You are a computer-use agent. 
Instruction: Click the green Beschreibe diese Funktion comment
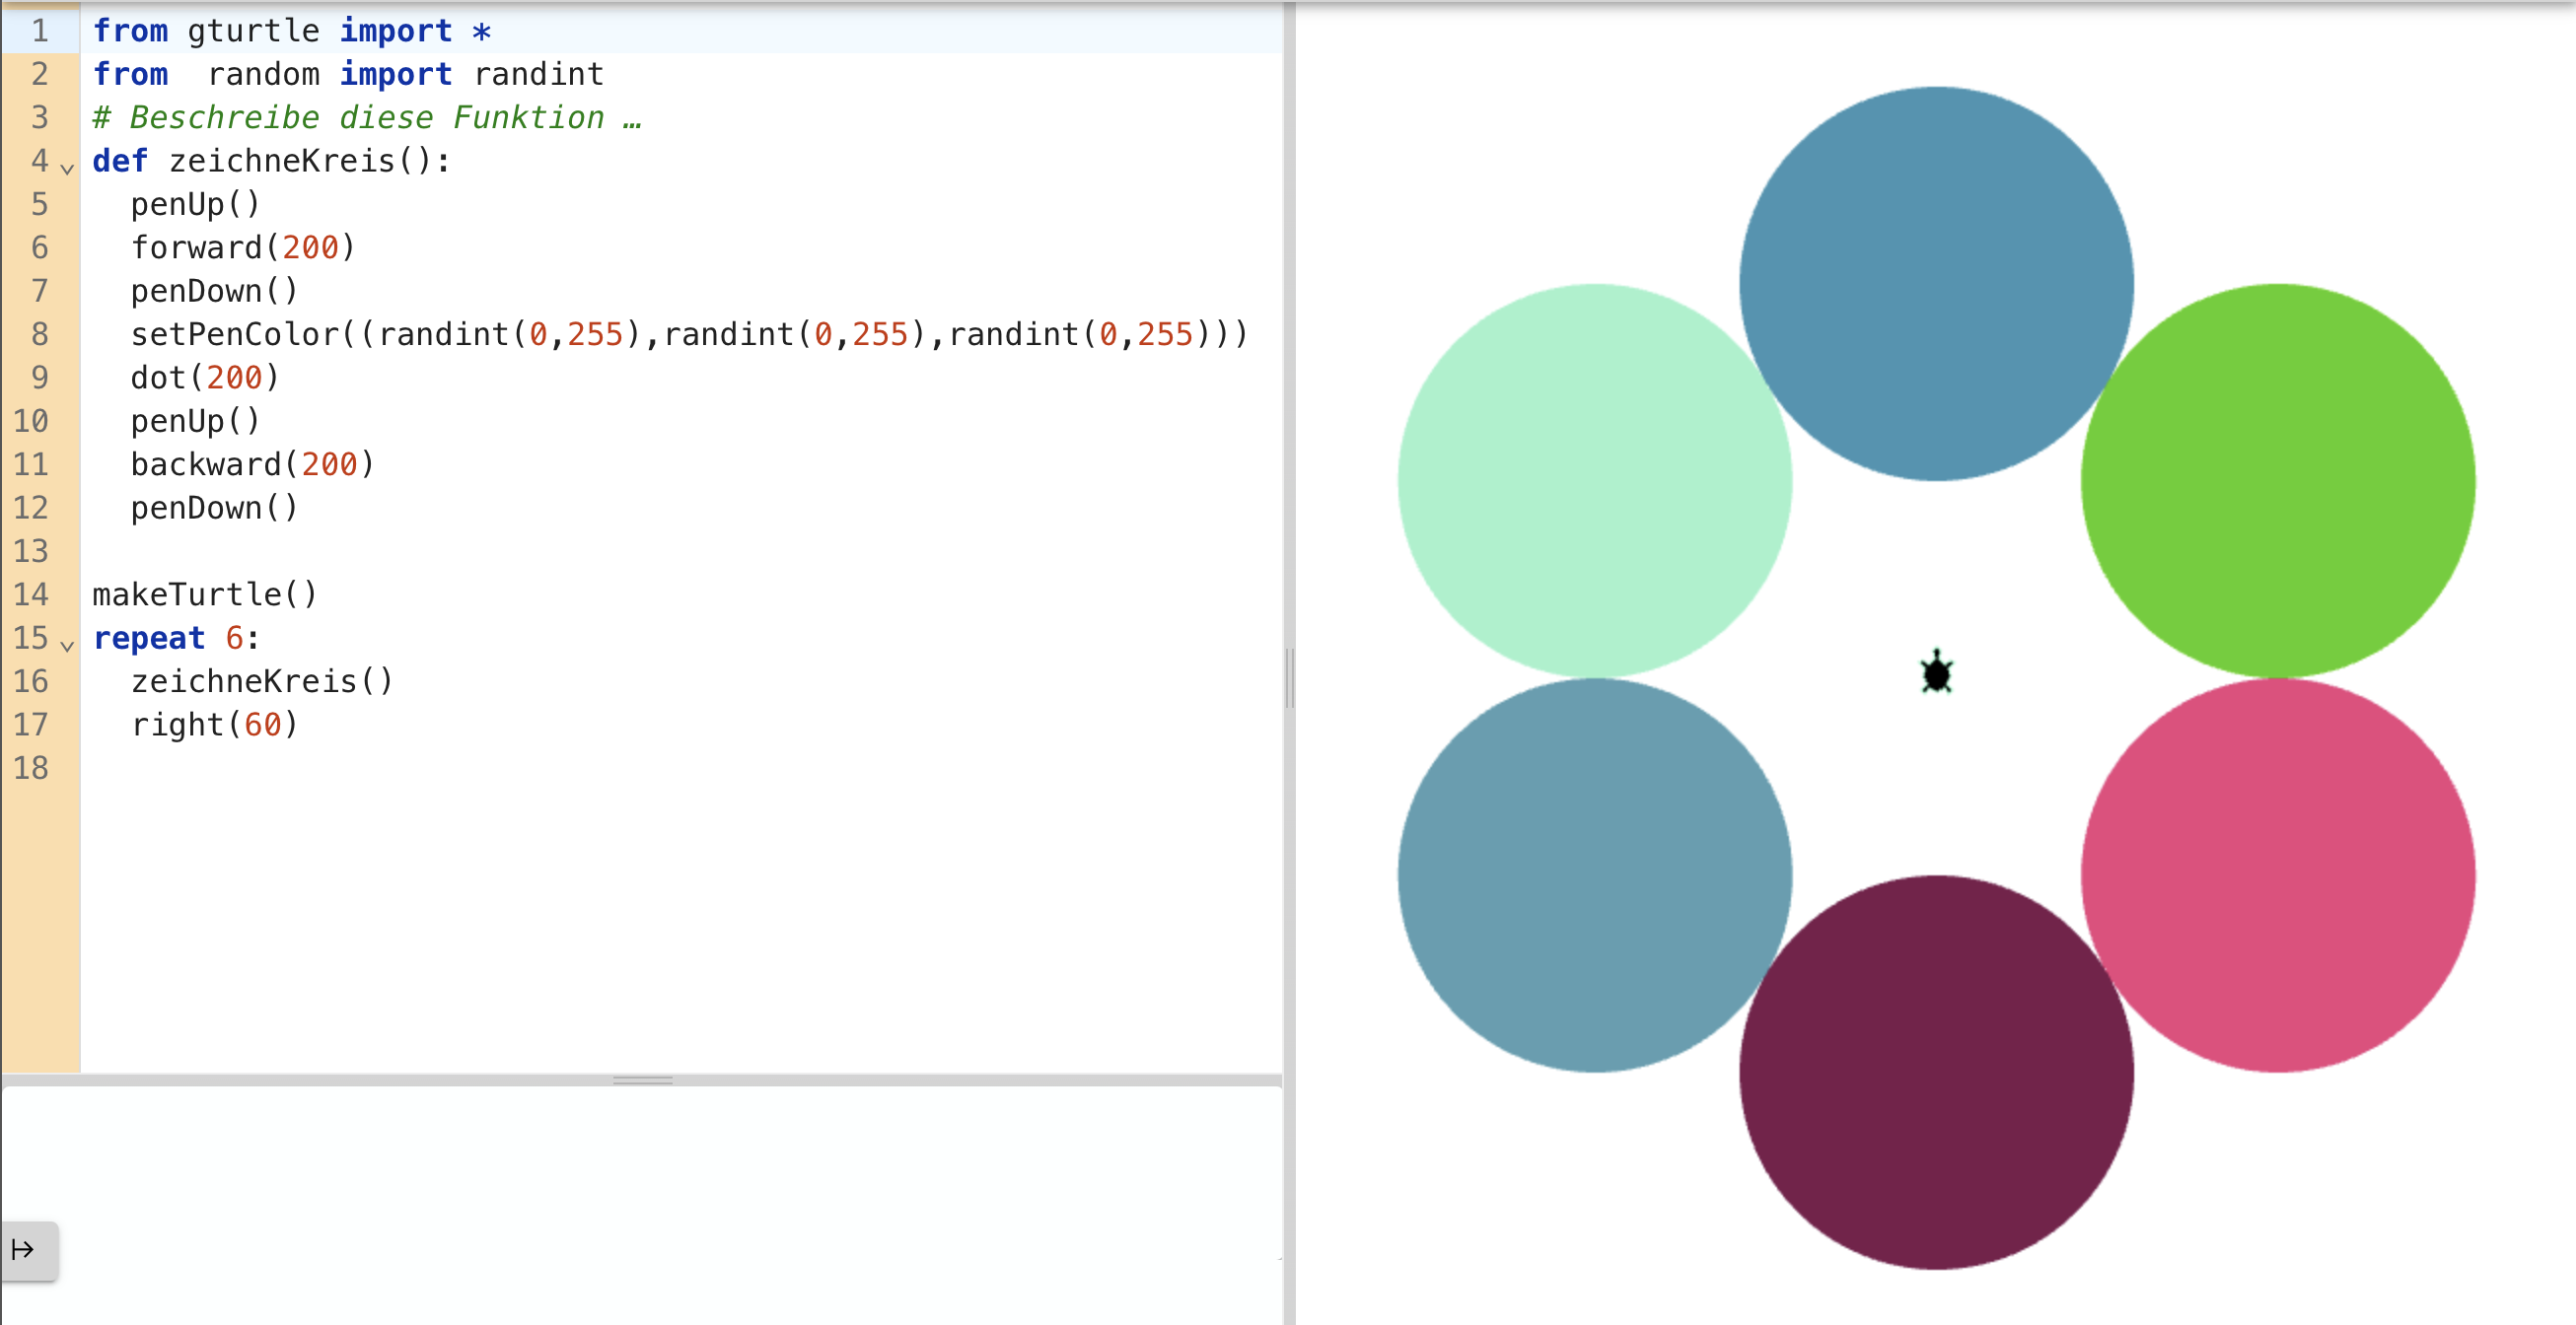366,118
